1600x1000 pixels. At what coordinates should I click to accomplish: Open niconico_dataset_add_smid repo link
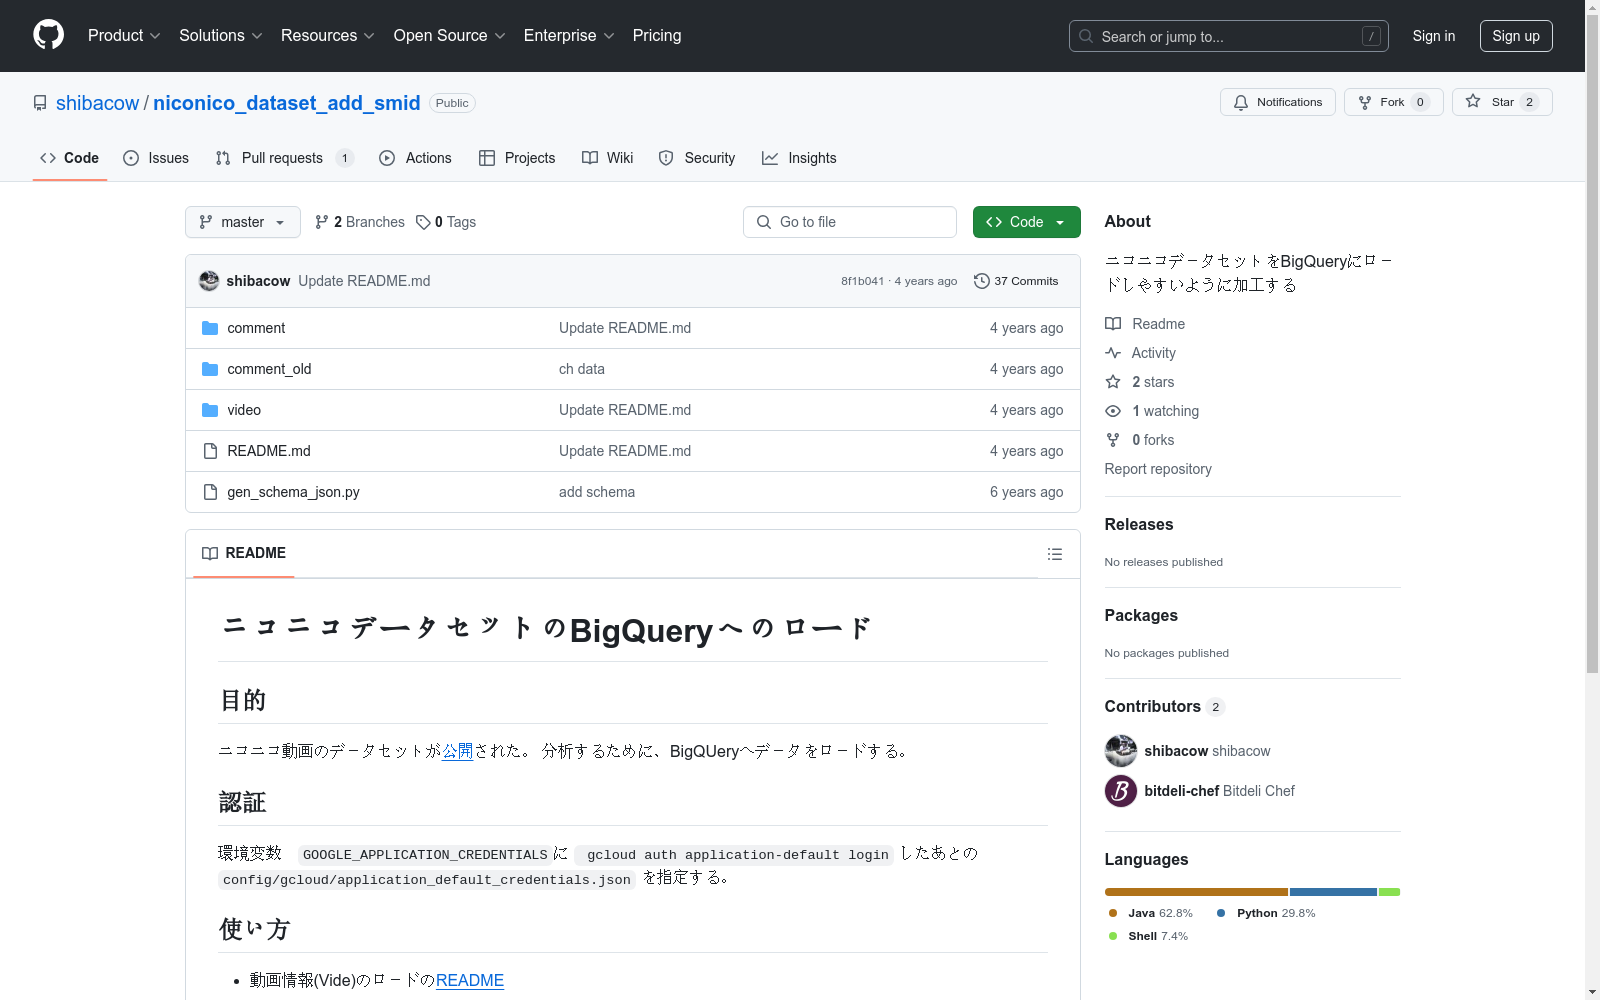(x=286, y=103)
